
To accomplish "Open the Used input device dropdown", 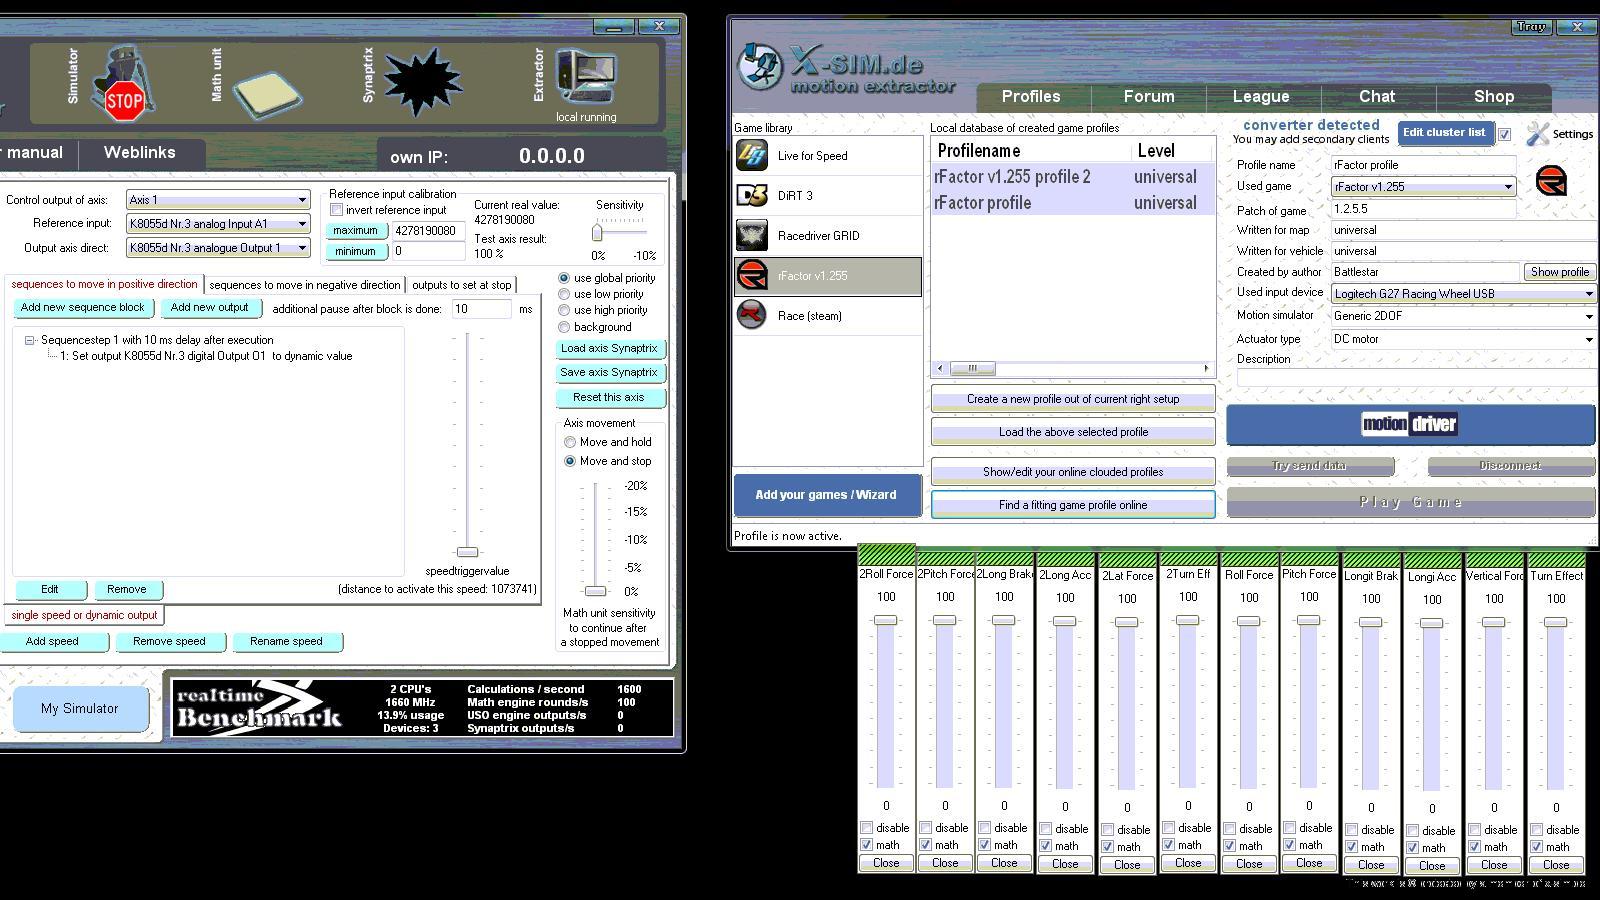I will (x=1463, y=294).
